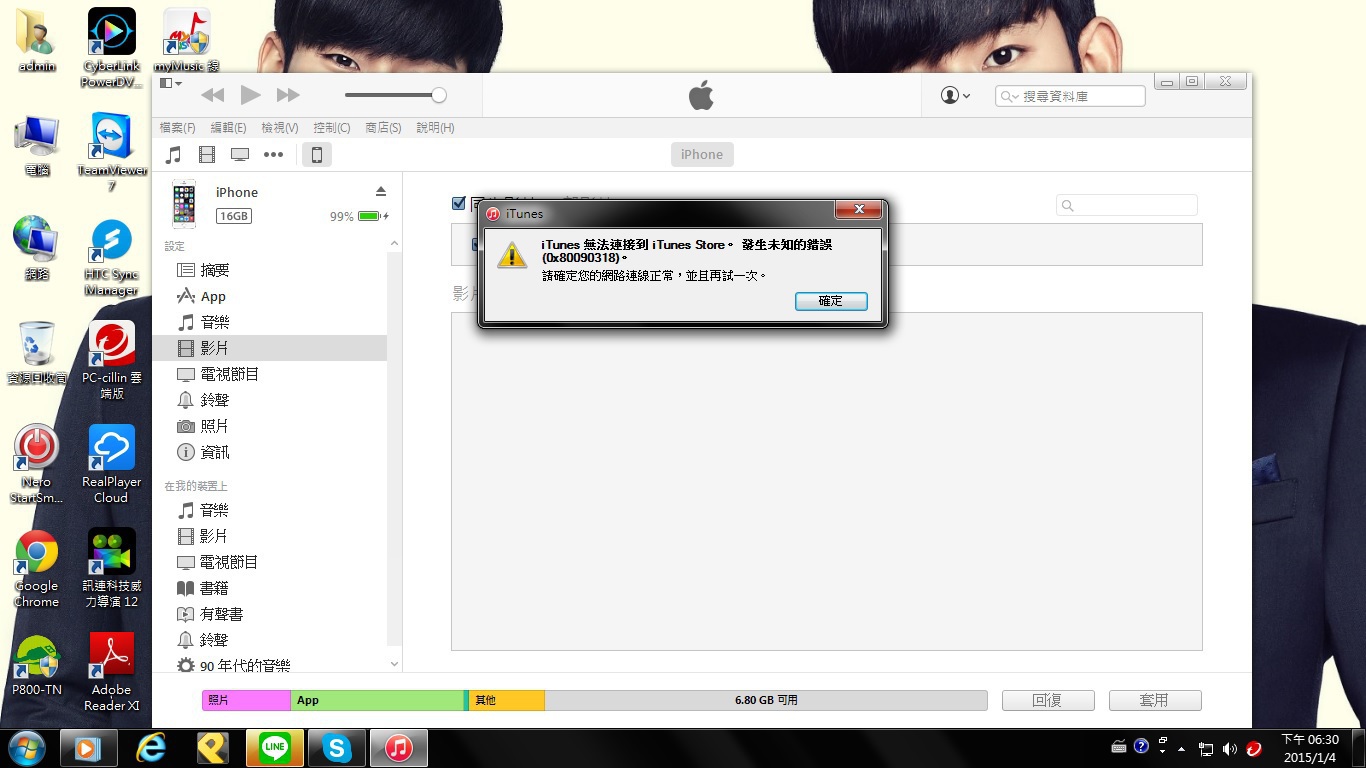Click the 回復 button
The height and width of the screenshot is (768, 1366).
point(1048,700)
